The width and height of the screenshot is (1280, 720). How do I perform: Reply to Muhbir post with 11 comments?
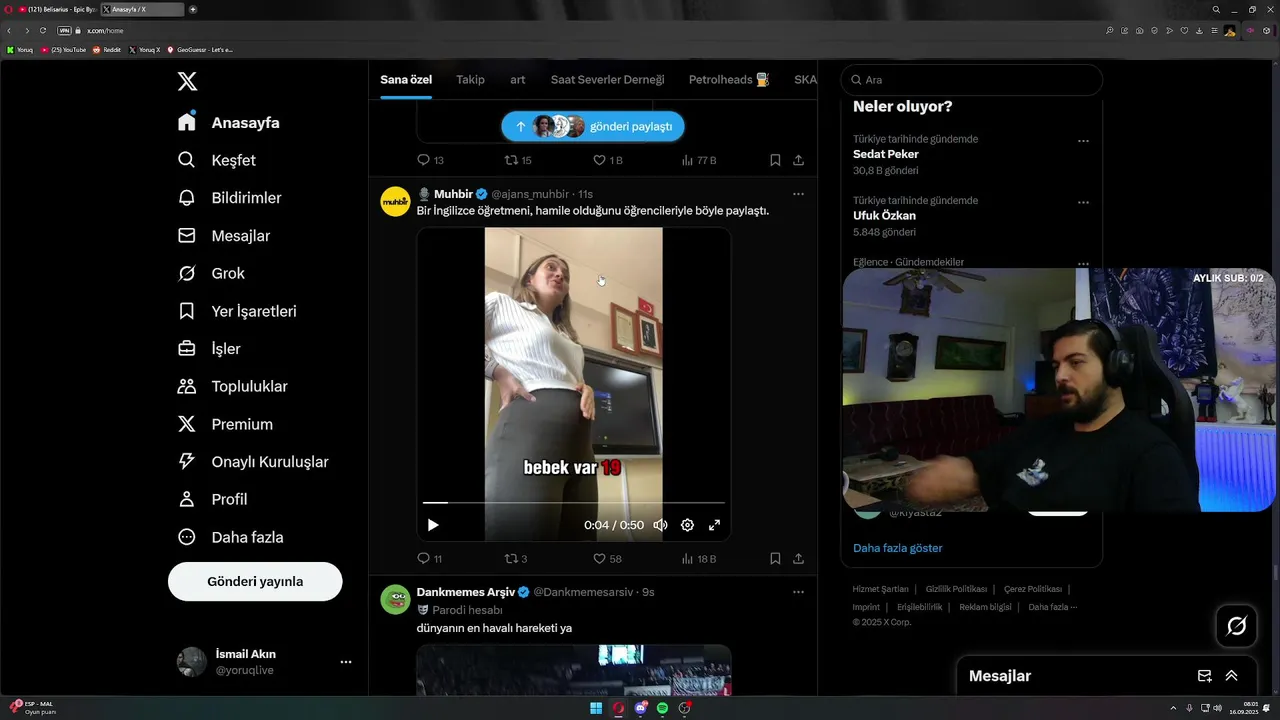click(429, 559)
